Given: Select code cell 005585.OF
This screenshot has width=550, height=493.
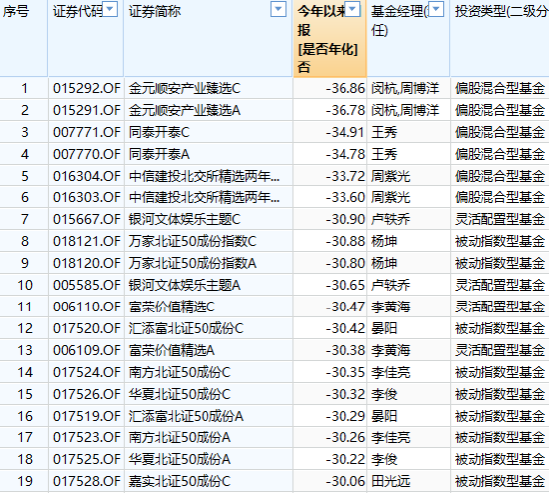Looking at the screenshot, I should click(86, 285).
